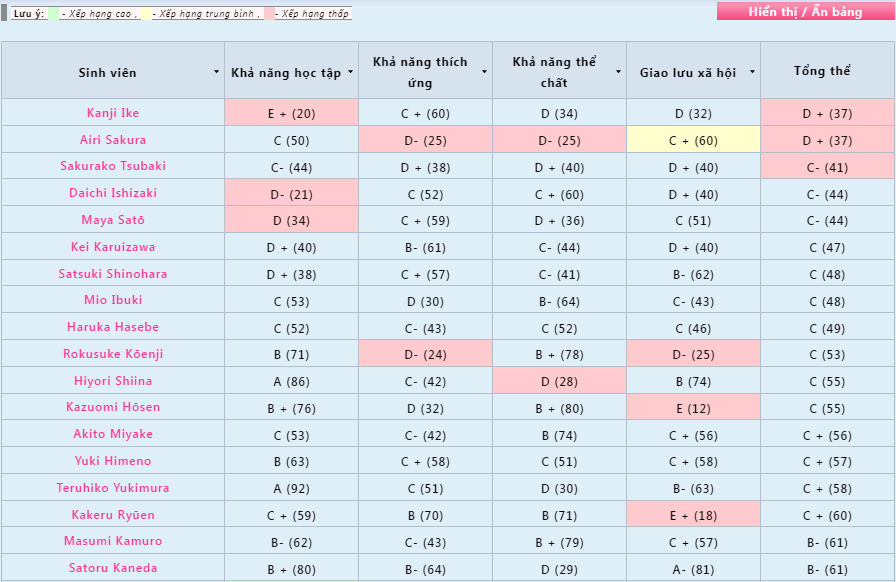
Task: Open the Sinh viên column sort dropdown arrow
Action: point(217,72)
